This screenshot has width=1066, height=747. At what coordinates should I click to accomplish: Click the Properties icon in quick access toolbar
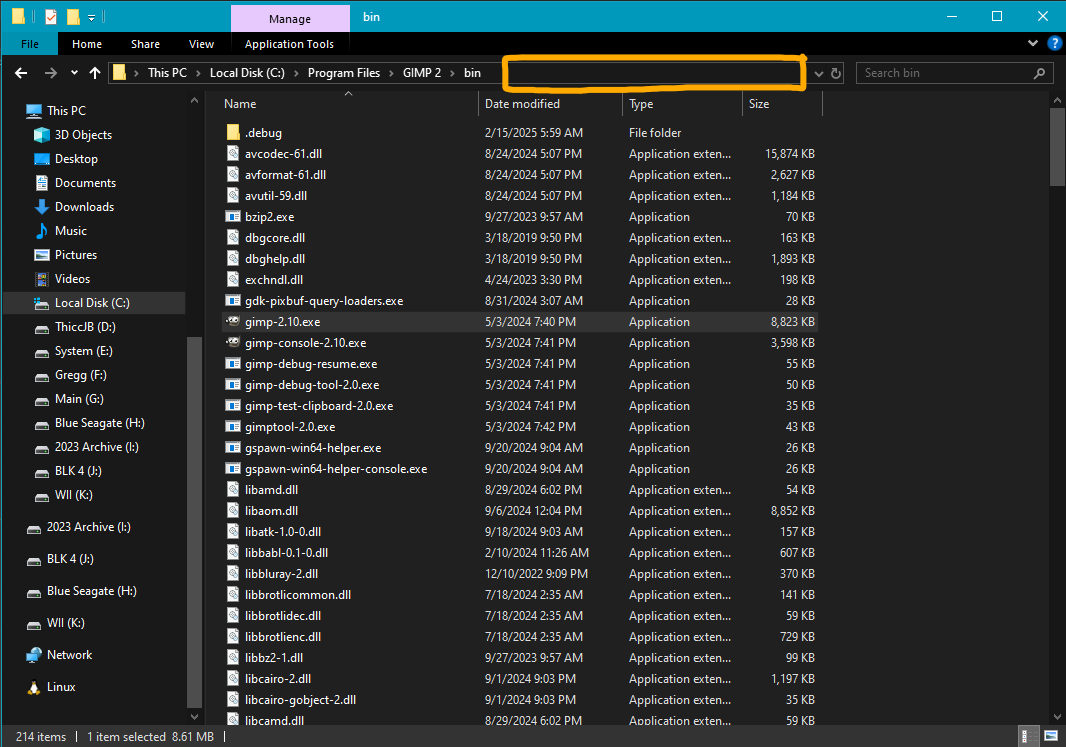click(x=51, y=17)
